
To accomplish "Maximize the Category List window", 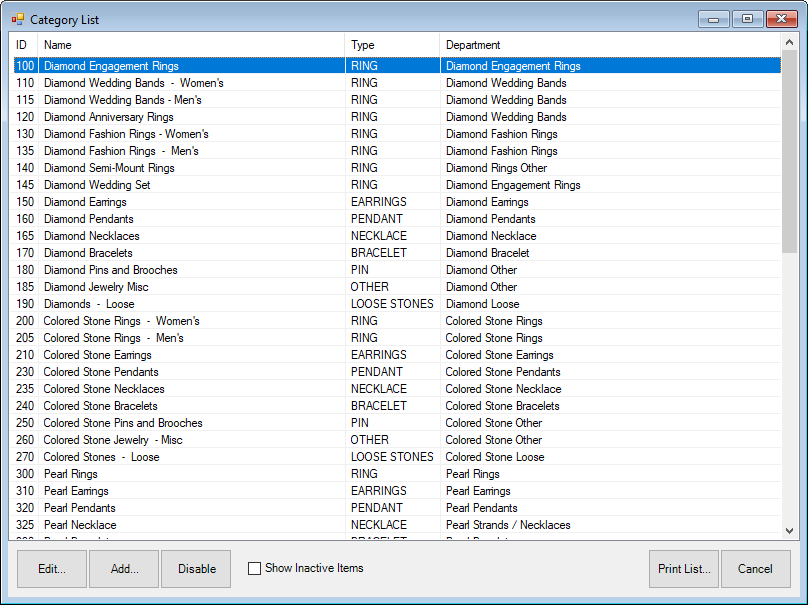I will (746, 19).
